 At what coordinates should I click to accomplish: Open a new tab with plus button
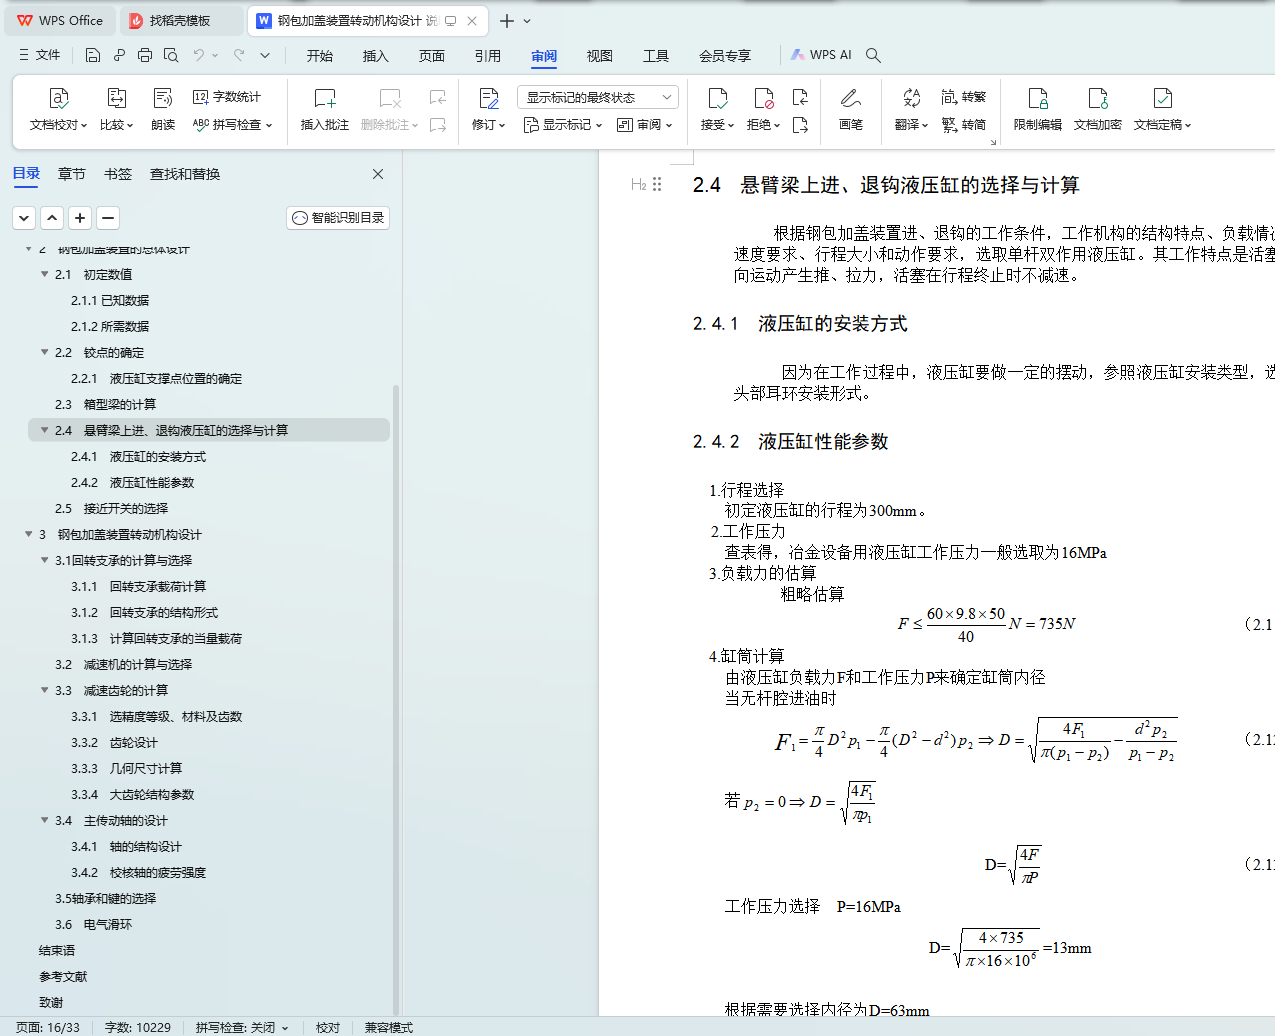(507, 20)
